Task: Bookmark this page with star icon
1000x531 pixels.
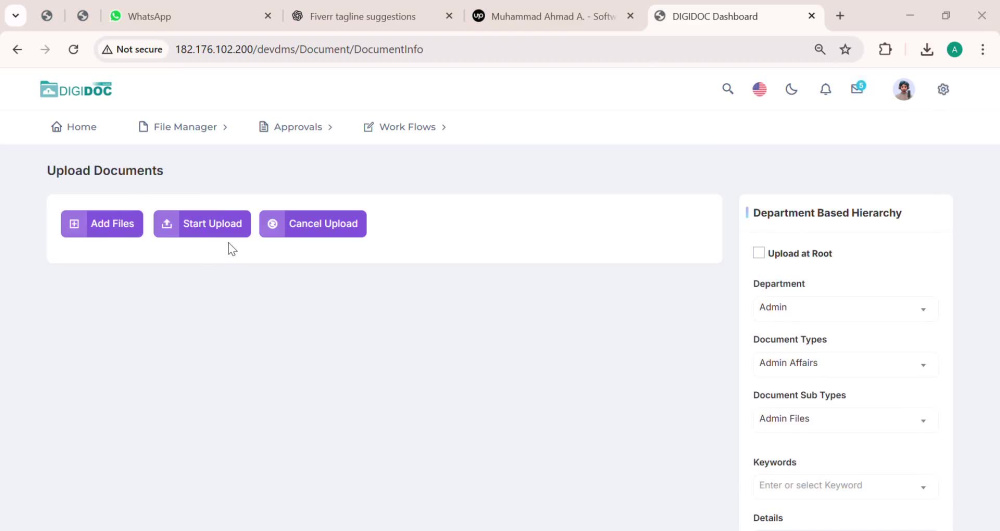Action: (845, 49)
